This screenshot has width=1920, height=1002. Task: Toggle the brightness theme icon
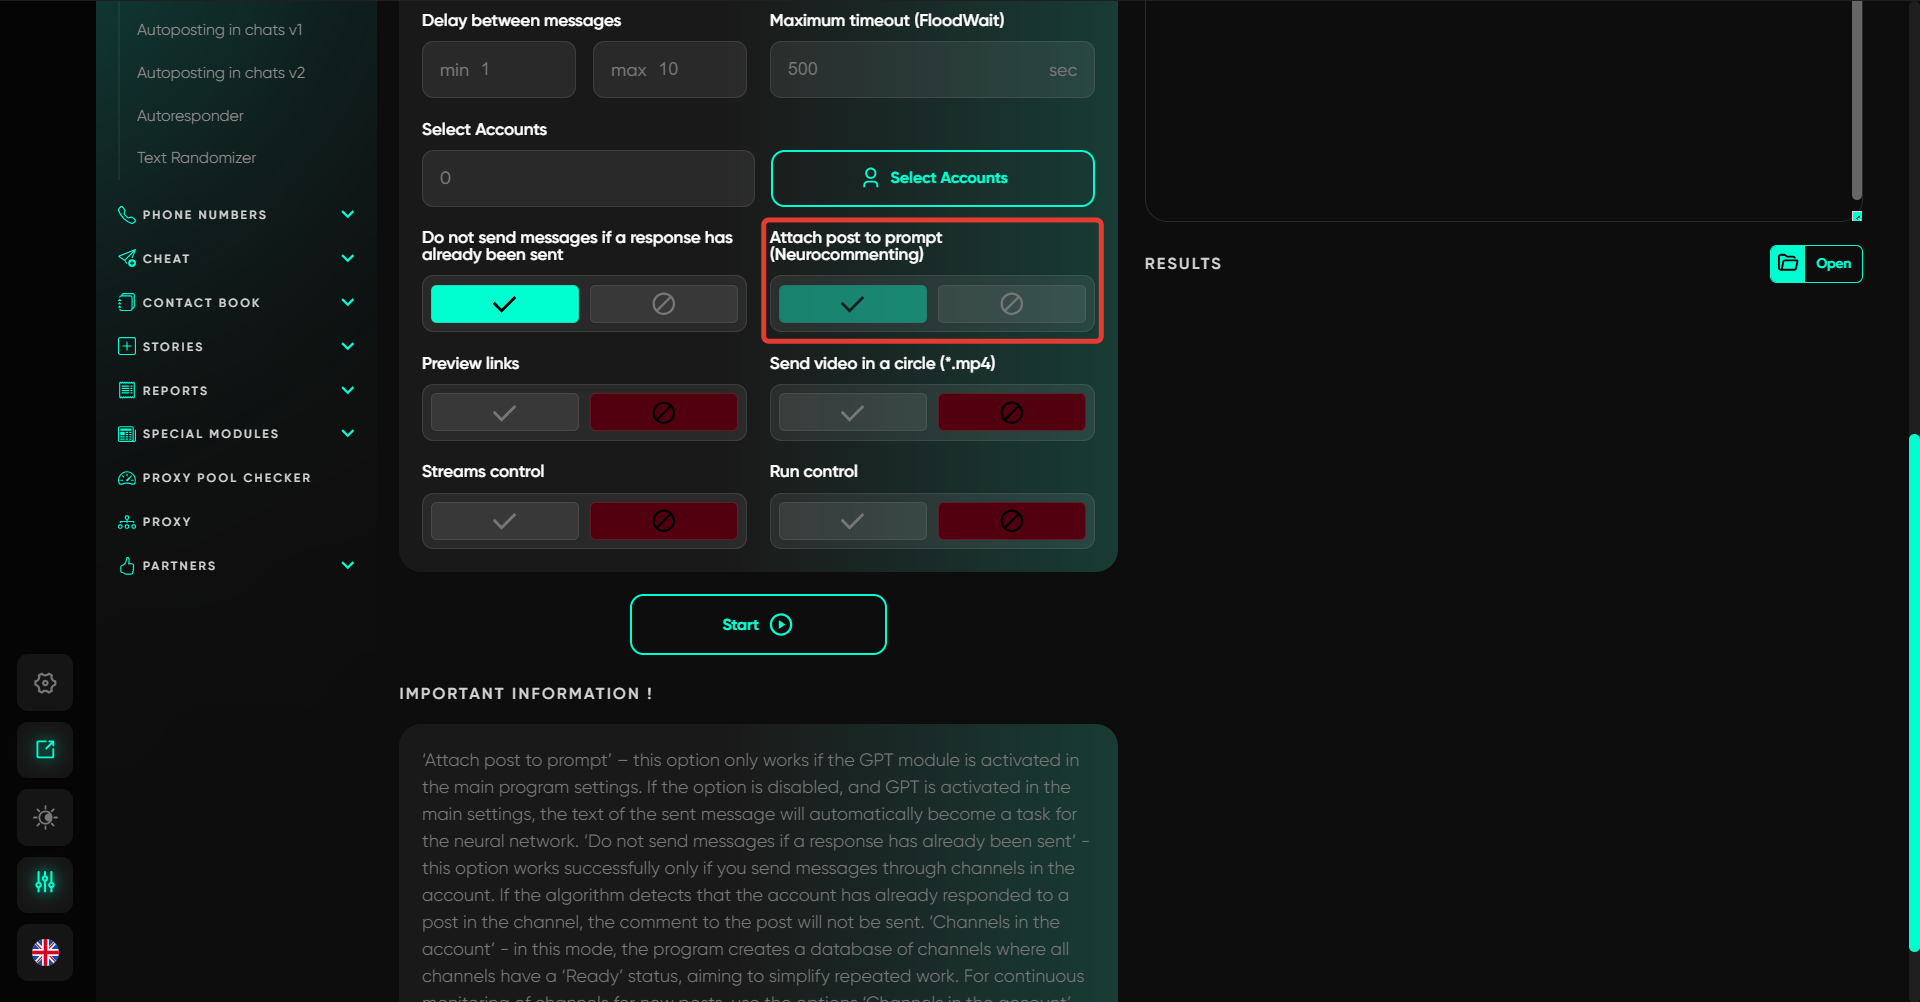tap(45, 817)
